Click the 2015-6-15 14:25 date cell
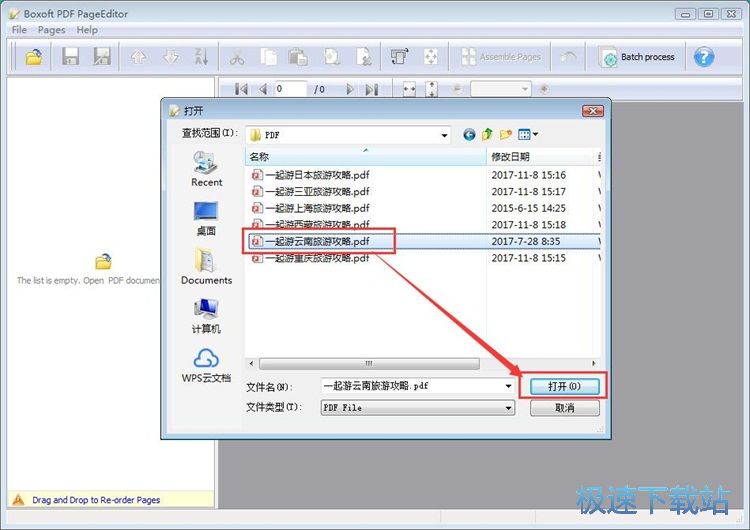 (x=528, y=209)
